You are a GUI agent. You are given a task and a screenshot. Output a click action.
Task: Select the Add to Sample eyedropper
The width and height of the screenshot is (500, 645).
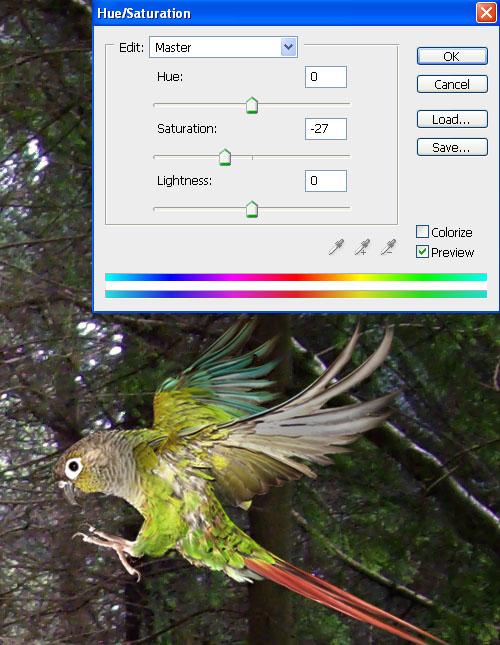(362, 247)
